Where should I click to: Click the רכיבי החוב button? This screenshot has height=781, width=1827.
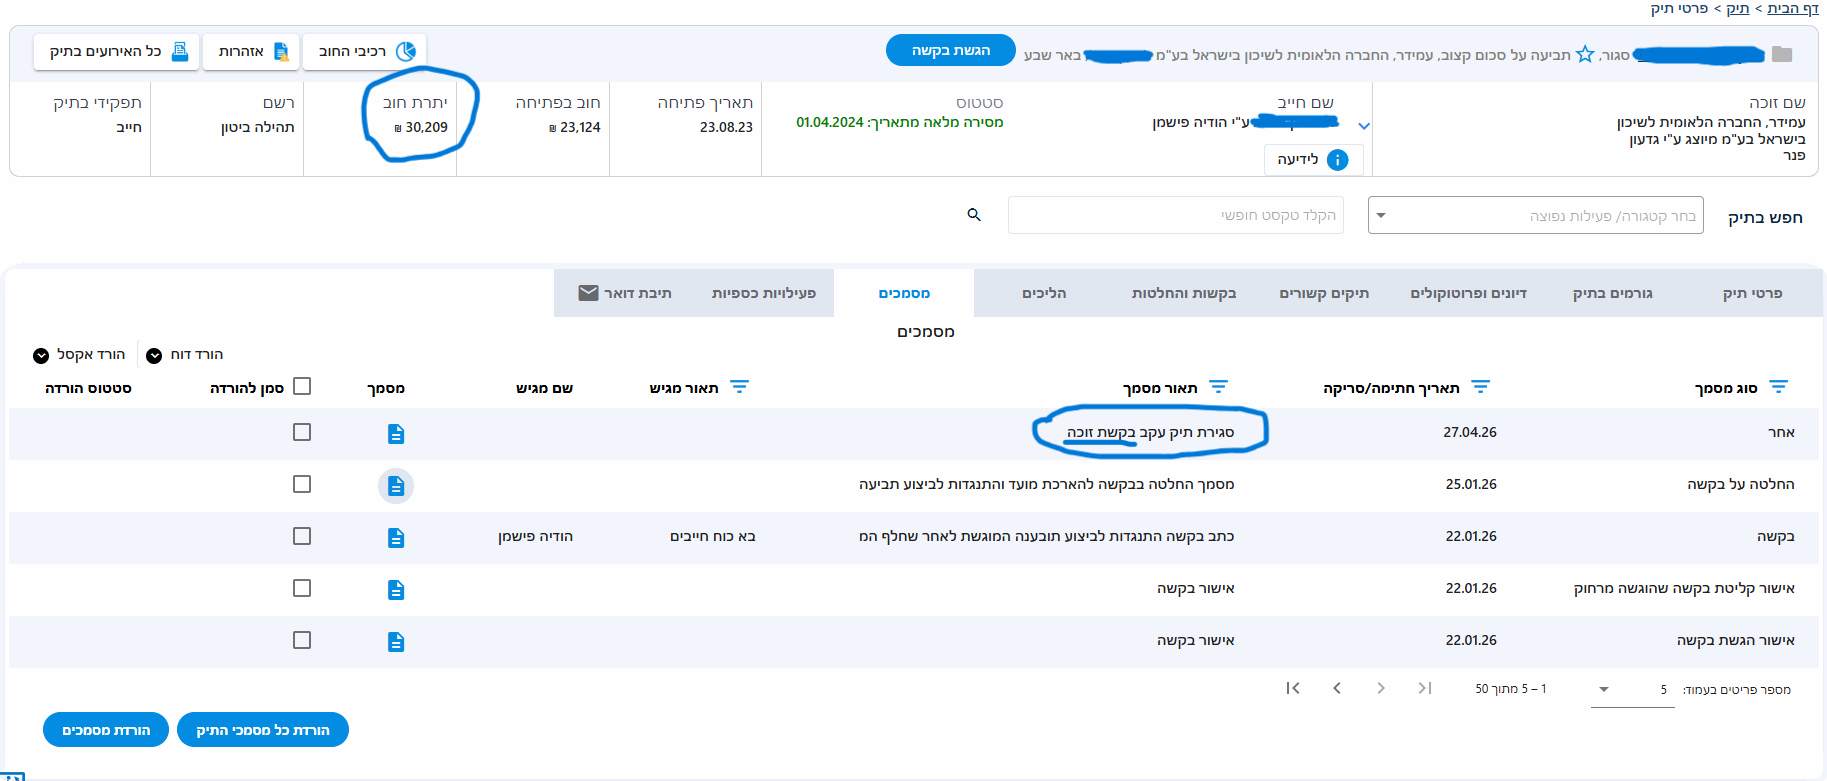365,51
